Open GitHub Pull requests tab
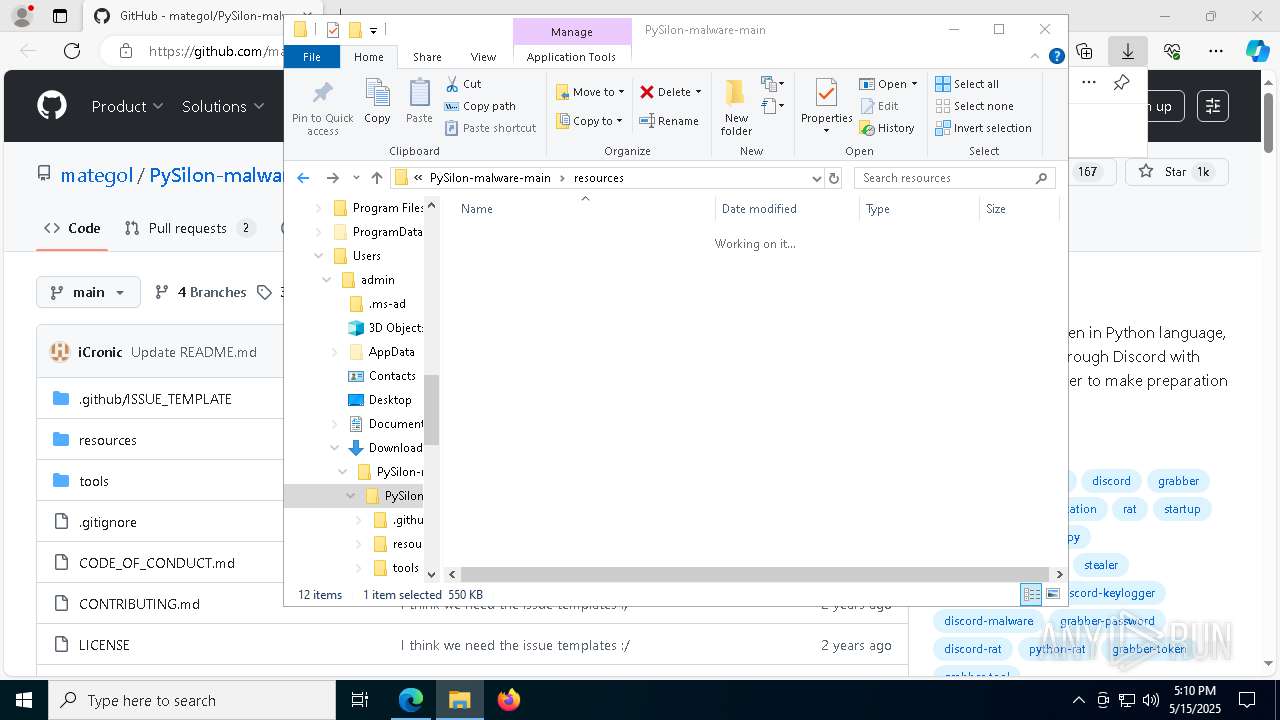This screenshot has height=720, width=1280. click(x=190, y=228)
